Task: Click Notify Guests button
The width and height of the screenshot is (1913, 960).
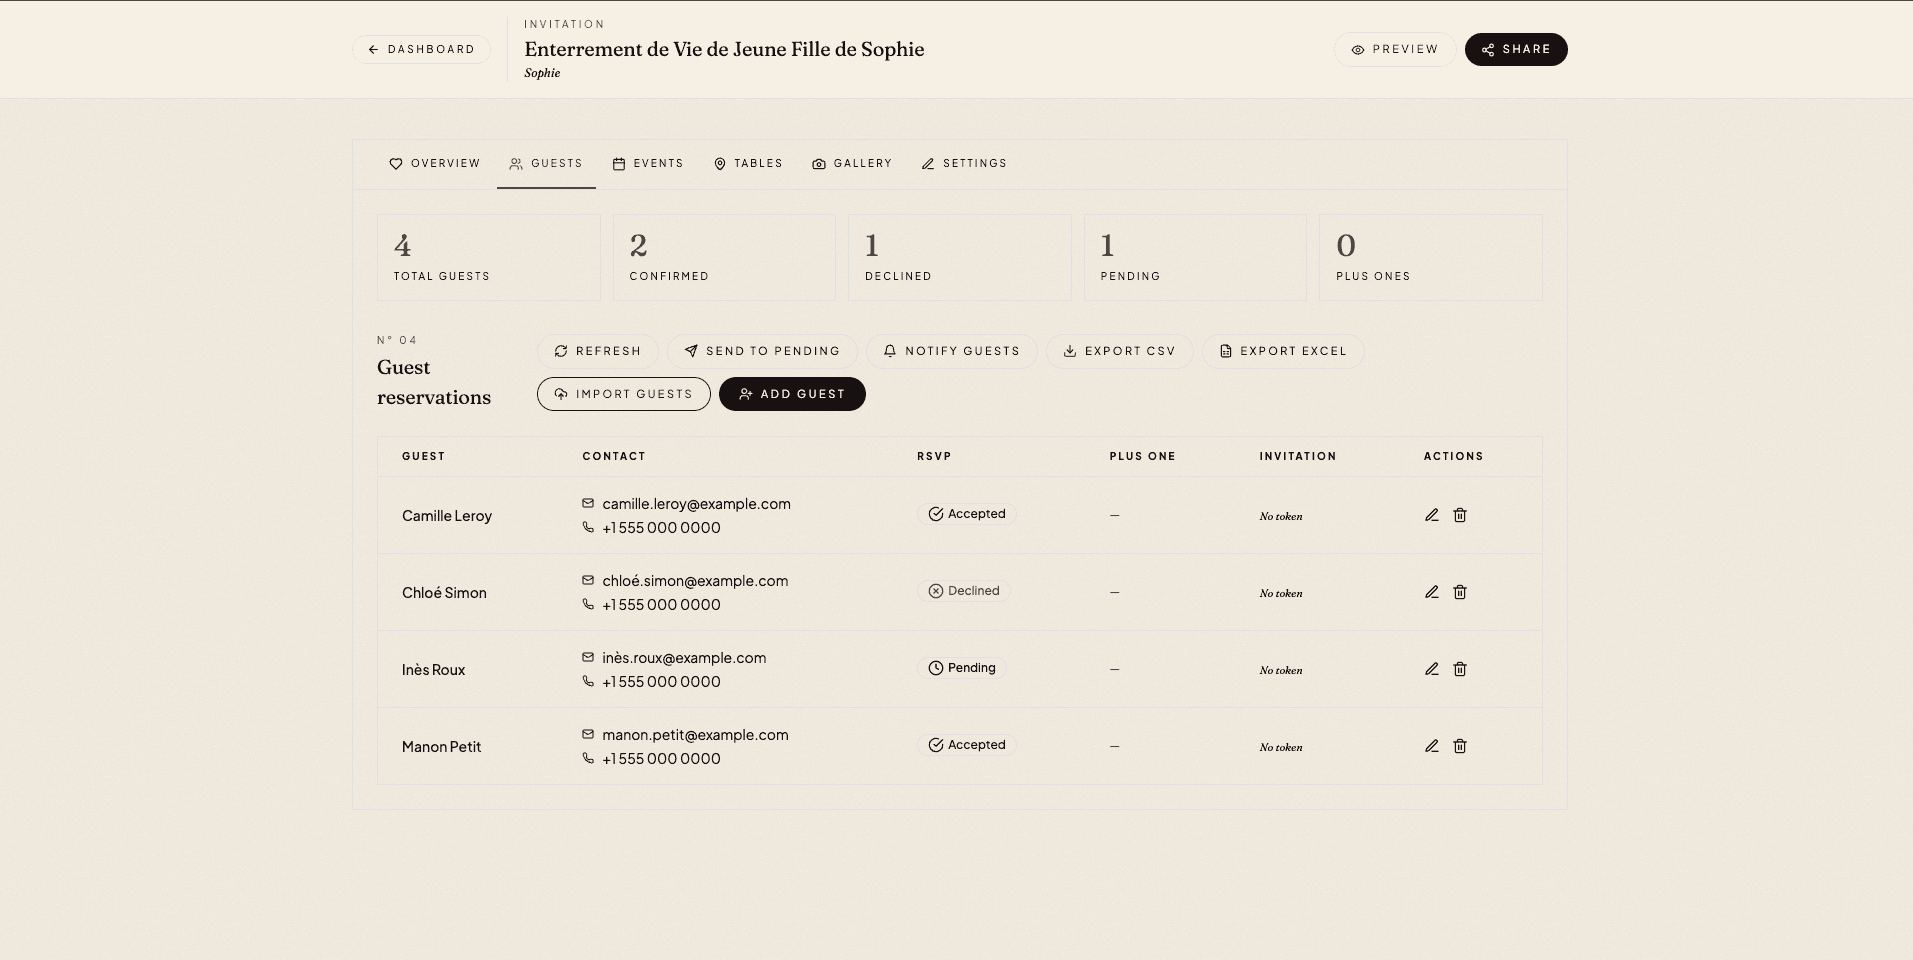Action: (952, 351)
